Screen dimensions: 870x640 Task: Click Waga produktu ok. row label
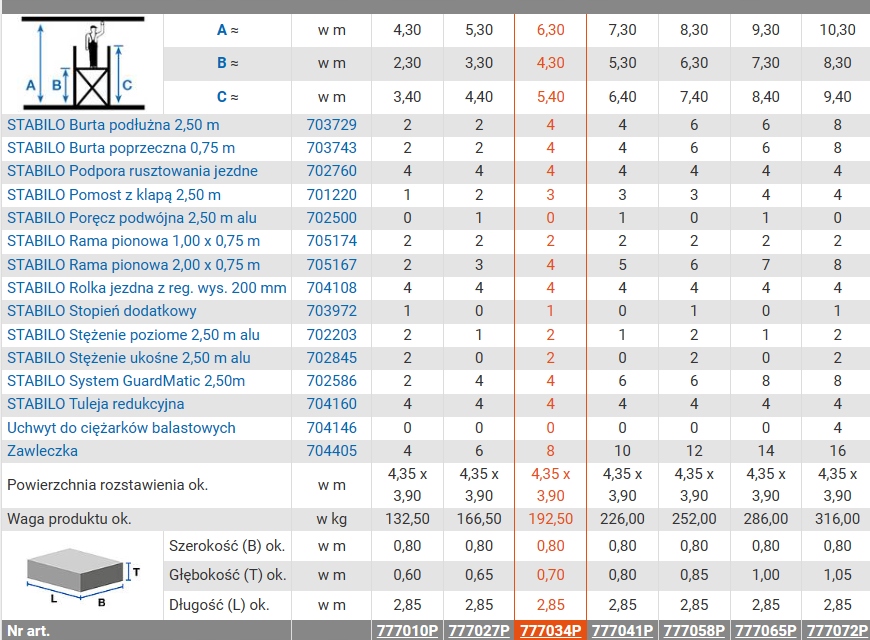(x=69, y=519)
